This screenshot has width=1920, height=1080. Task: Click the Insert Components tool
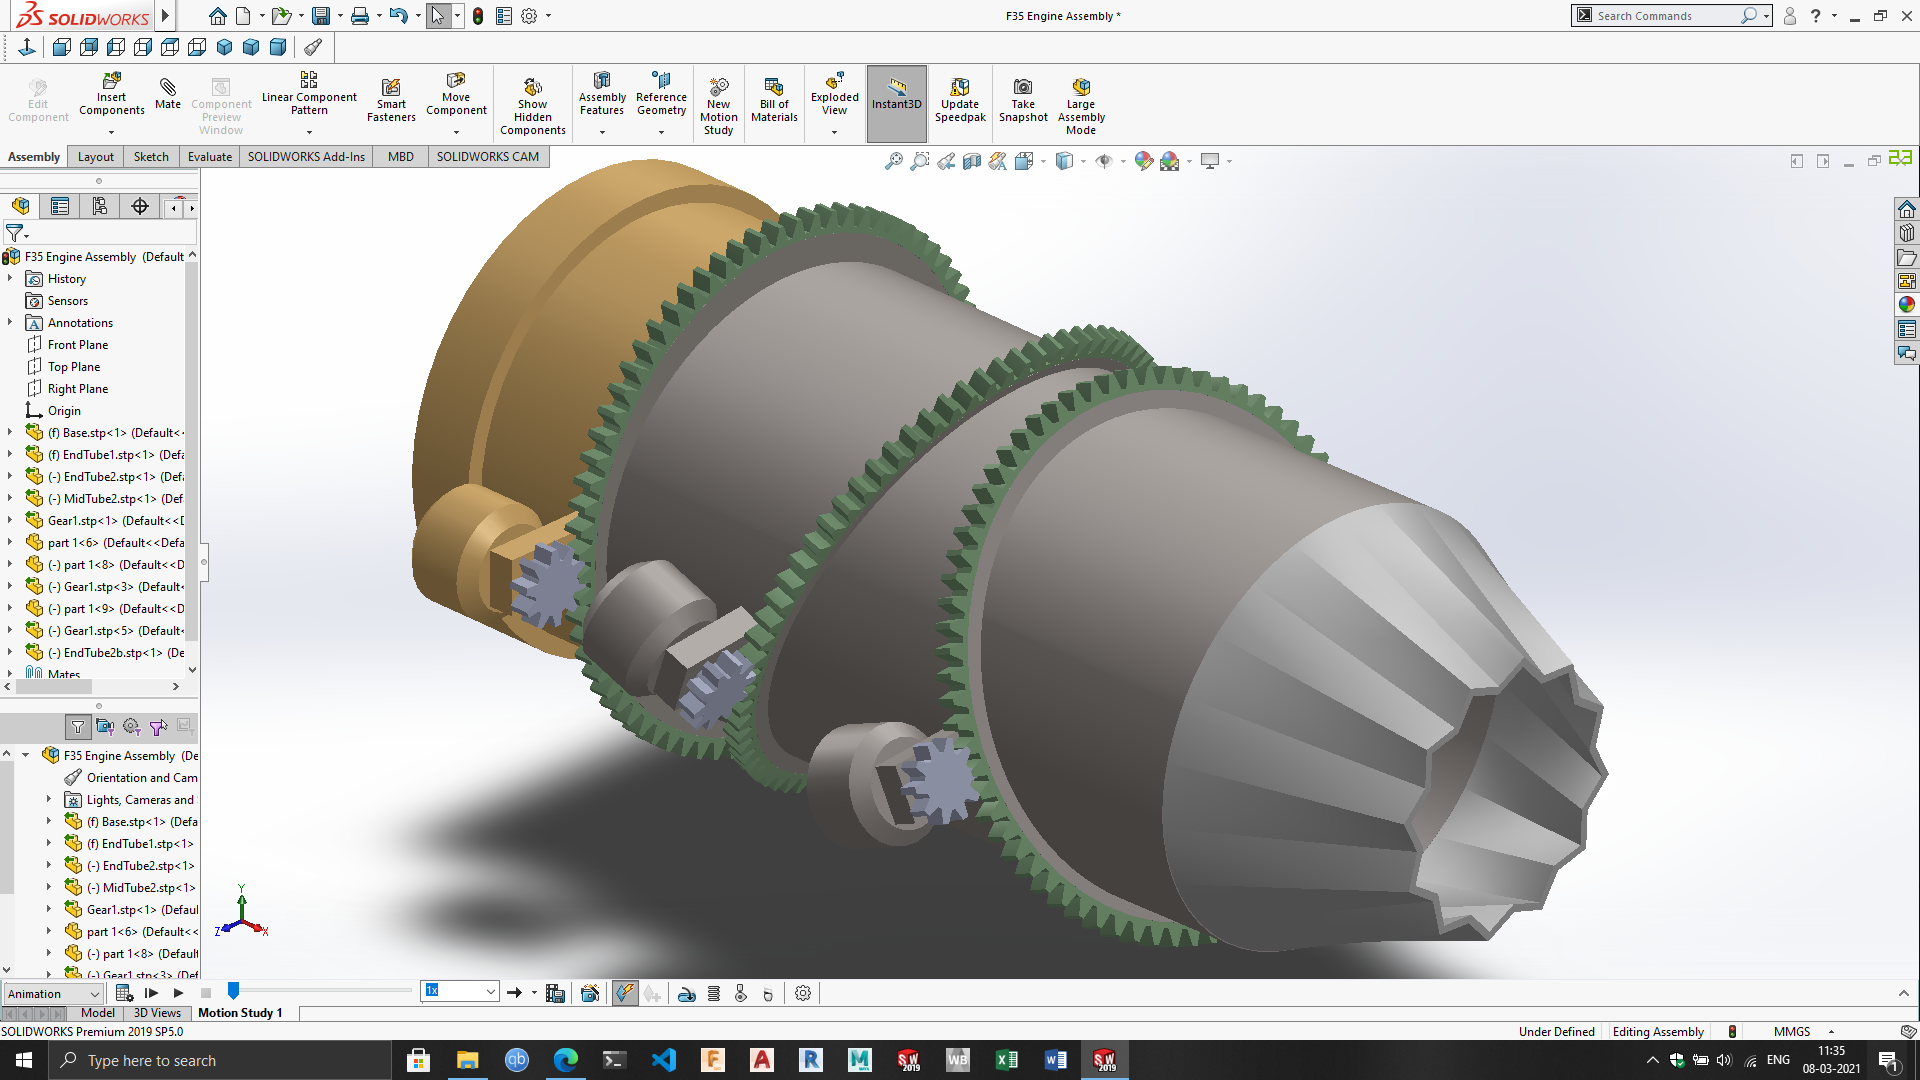click(111, 94)
